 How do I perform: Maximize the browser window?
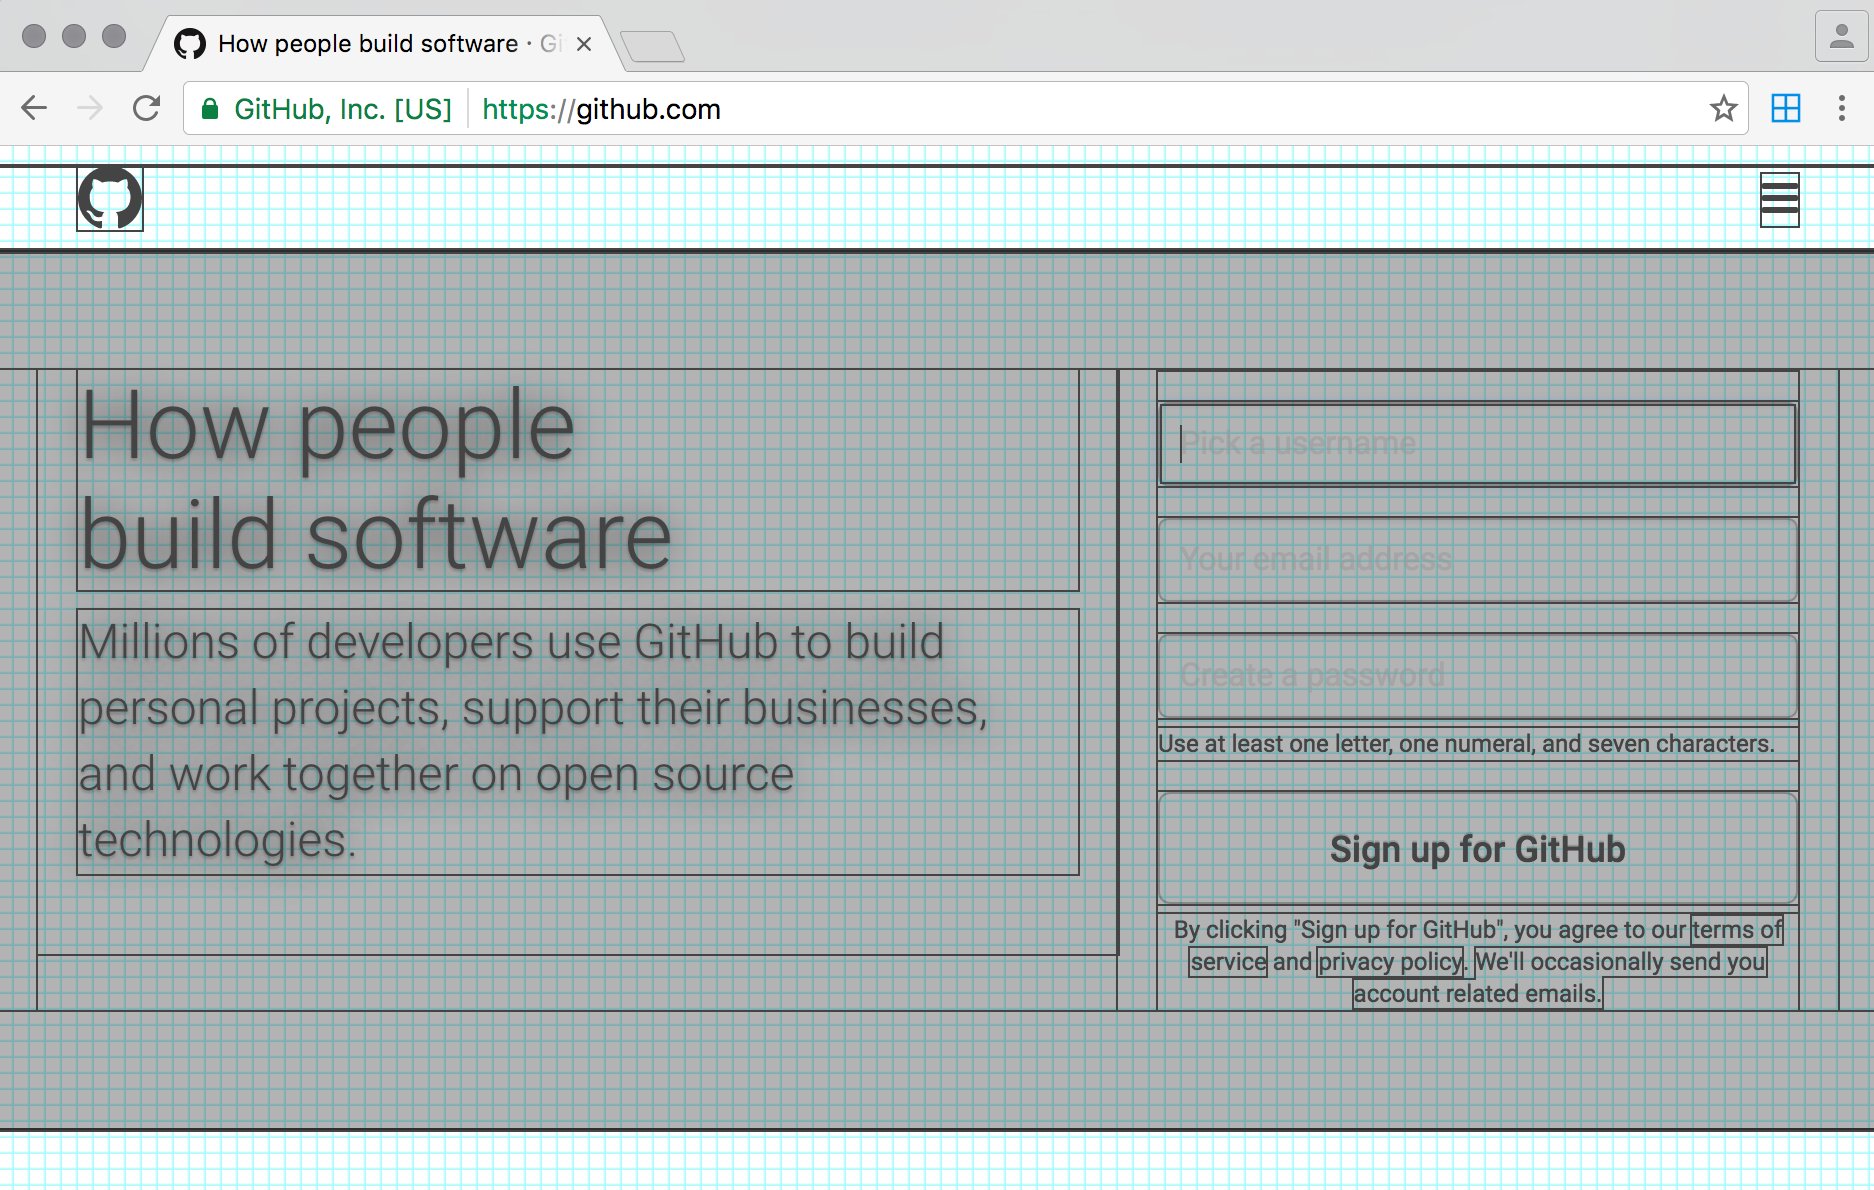115,36
